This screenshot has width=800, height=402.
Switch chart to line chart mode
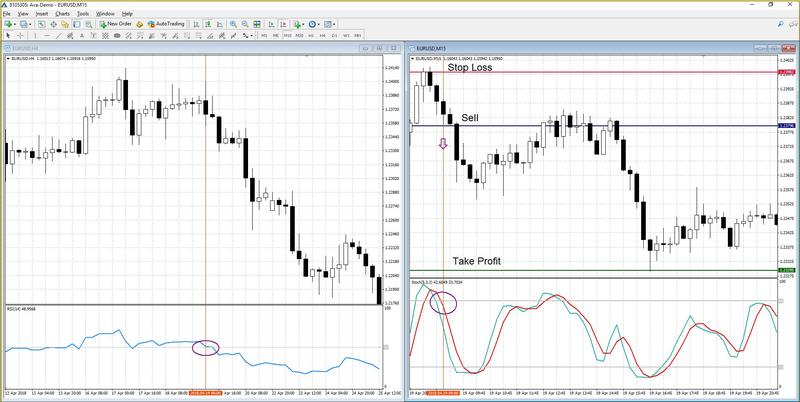220,24
